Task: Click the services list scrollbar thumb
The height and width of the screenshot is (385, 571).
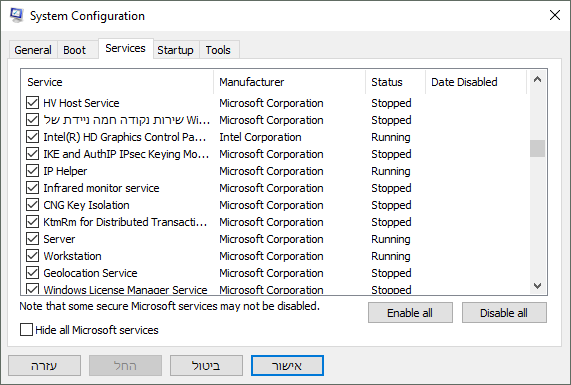Action: click(x=537, y=148)
